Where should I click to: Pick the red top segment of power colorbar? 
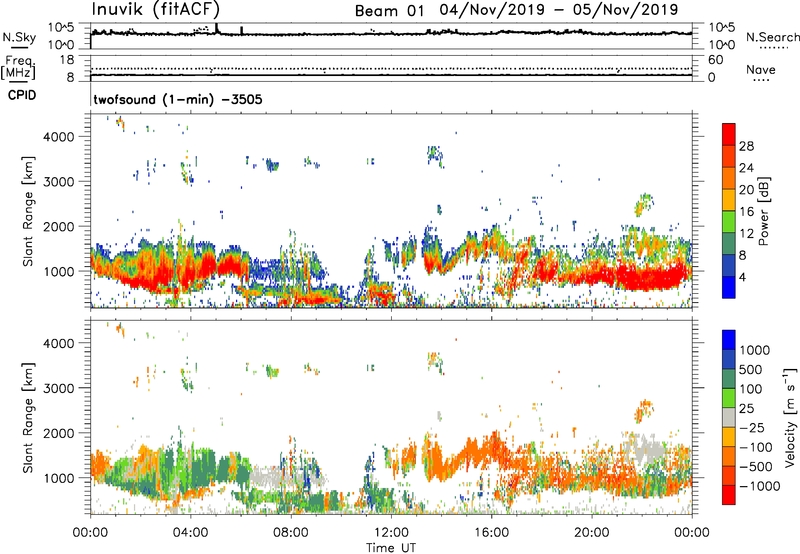pyautogui.click(x=729, y=134)
